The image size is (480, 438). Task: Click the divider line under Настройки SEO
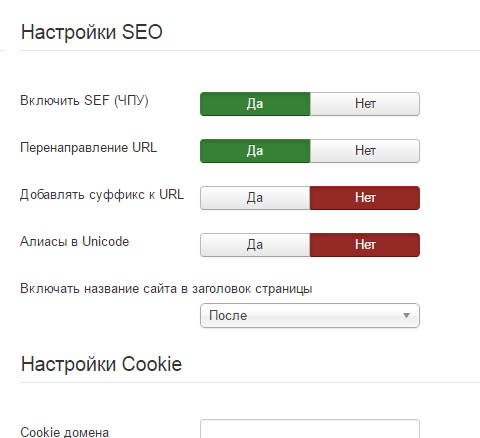250,51
